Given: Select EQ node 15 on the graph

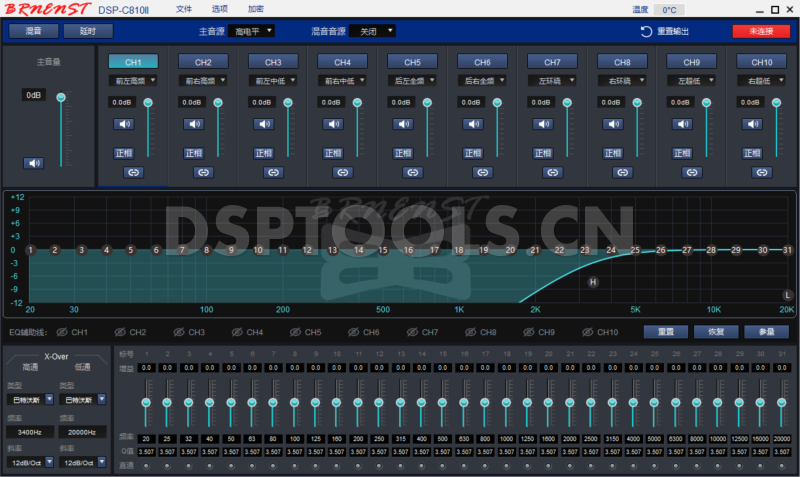Looking at the screenshot, I should (x=383, y=250).
